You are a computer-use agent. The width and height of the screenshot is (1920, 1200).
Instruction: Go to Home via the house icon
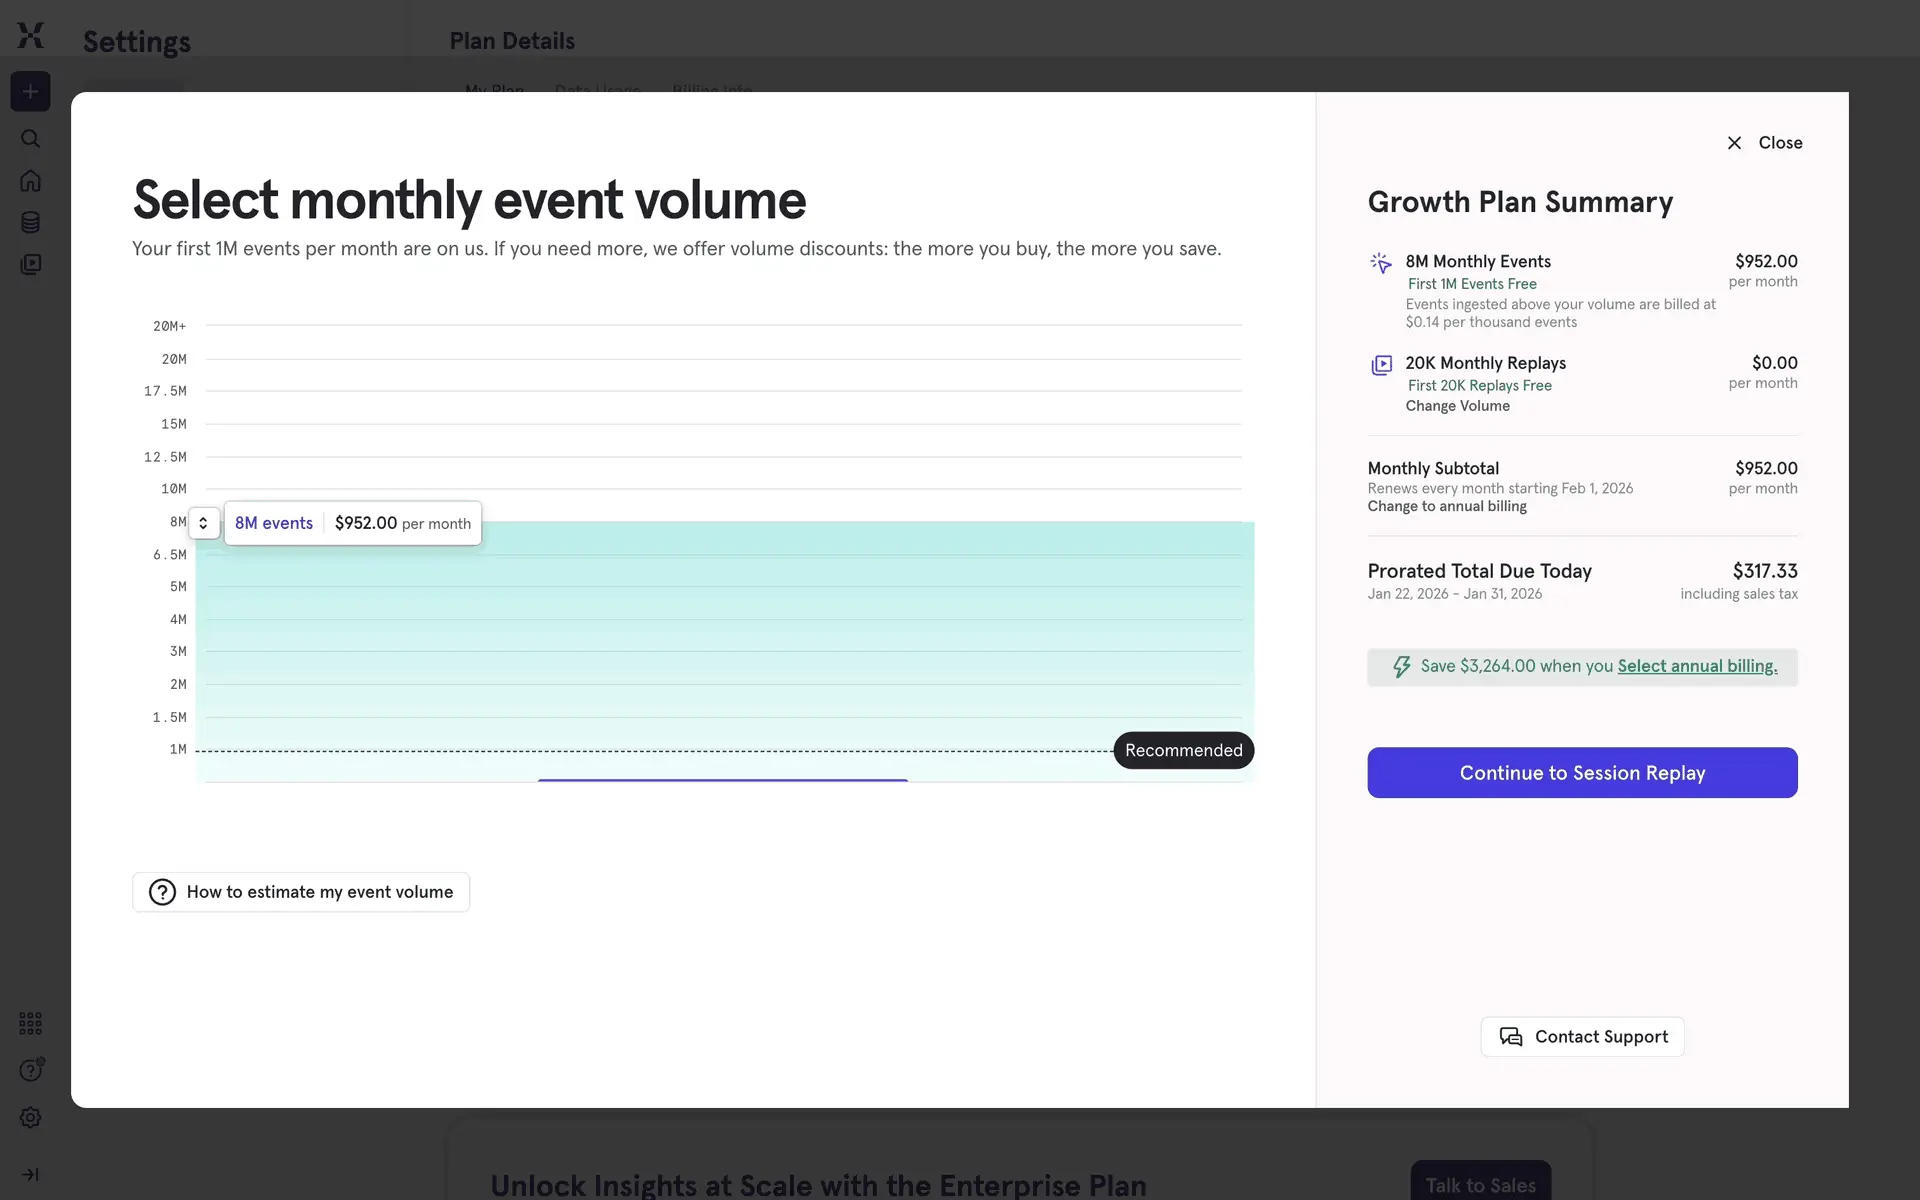pyautogui.click(x=31, y=181)
